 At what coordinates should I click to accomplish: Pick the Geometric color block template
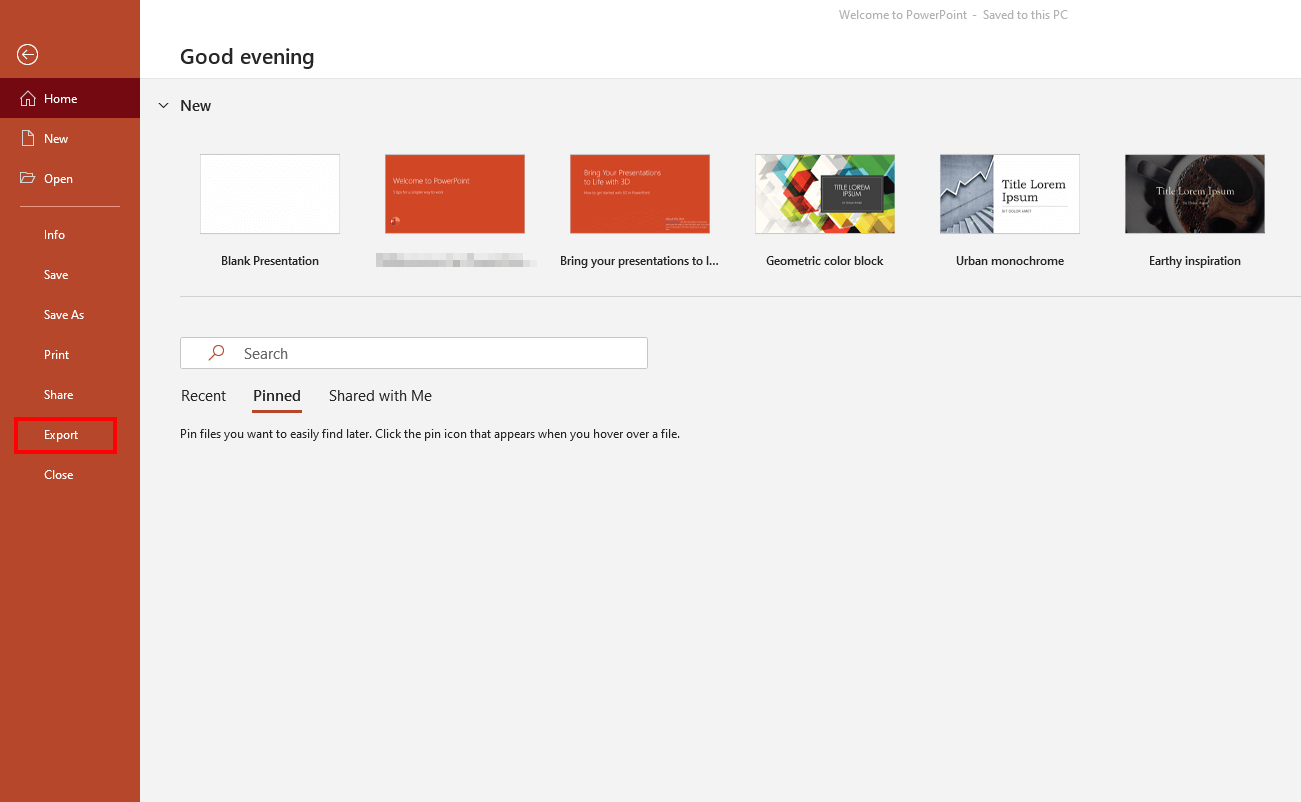pyautogui.click(x=825, y=194)
